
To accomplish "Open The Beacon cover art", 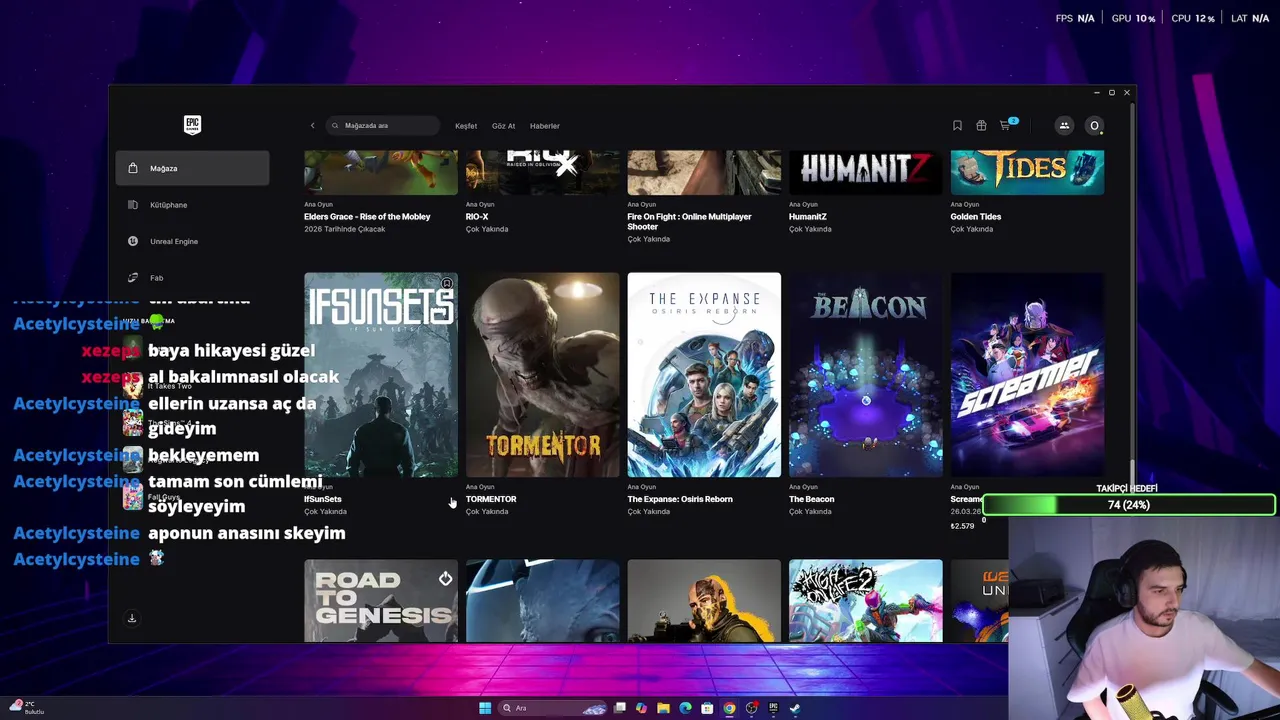I will (x=866, y=375).
